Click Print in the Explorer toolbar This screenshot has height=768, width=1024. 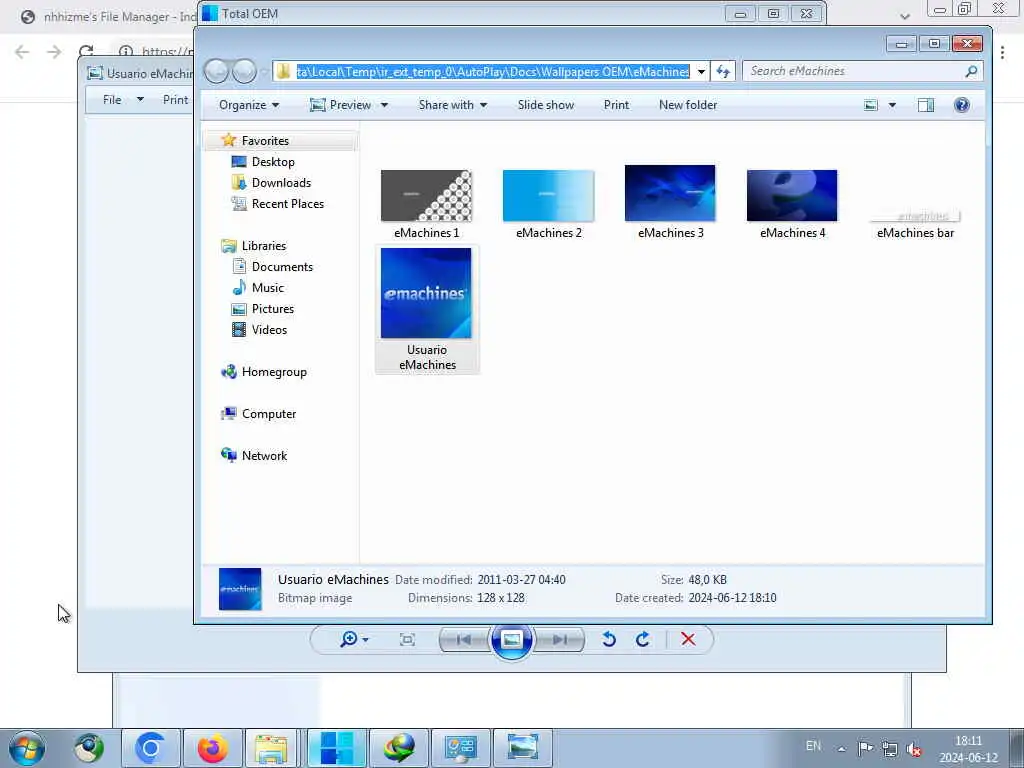click(x=616, y=105)
